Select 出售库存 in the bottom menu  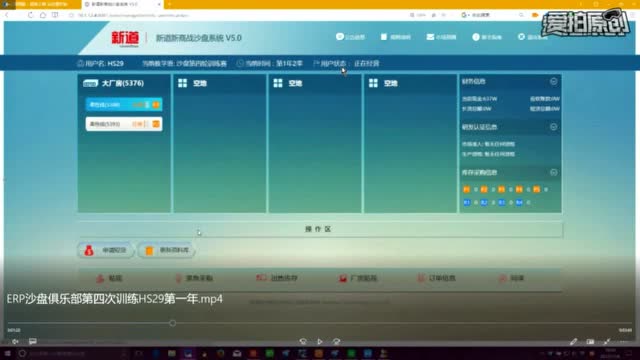coord(277,278)
